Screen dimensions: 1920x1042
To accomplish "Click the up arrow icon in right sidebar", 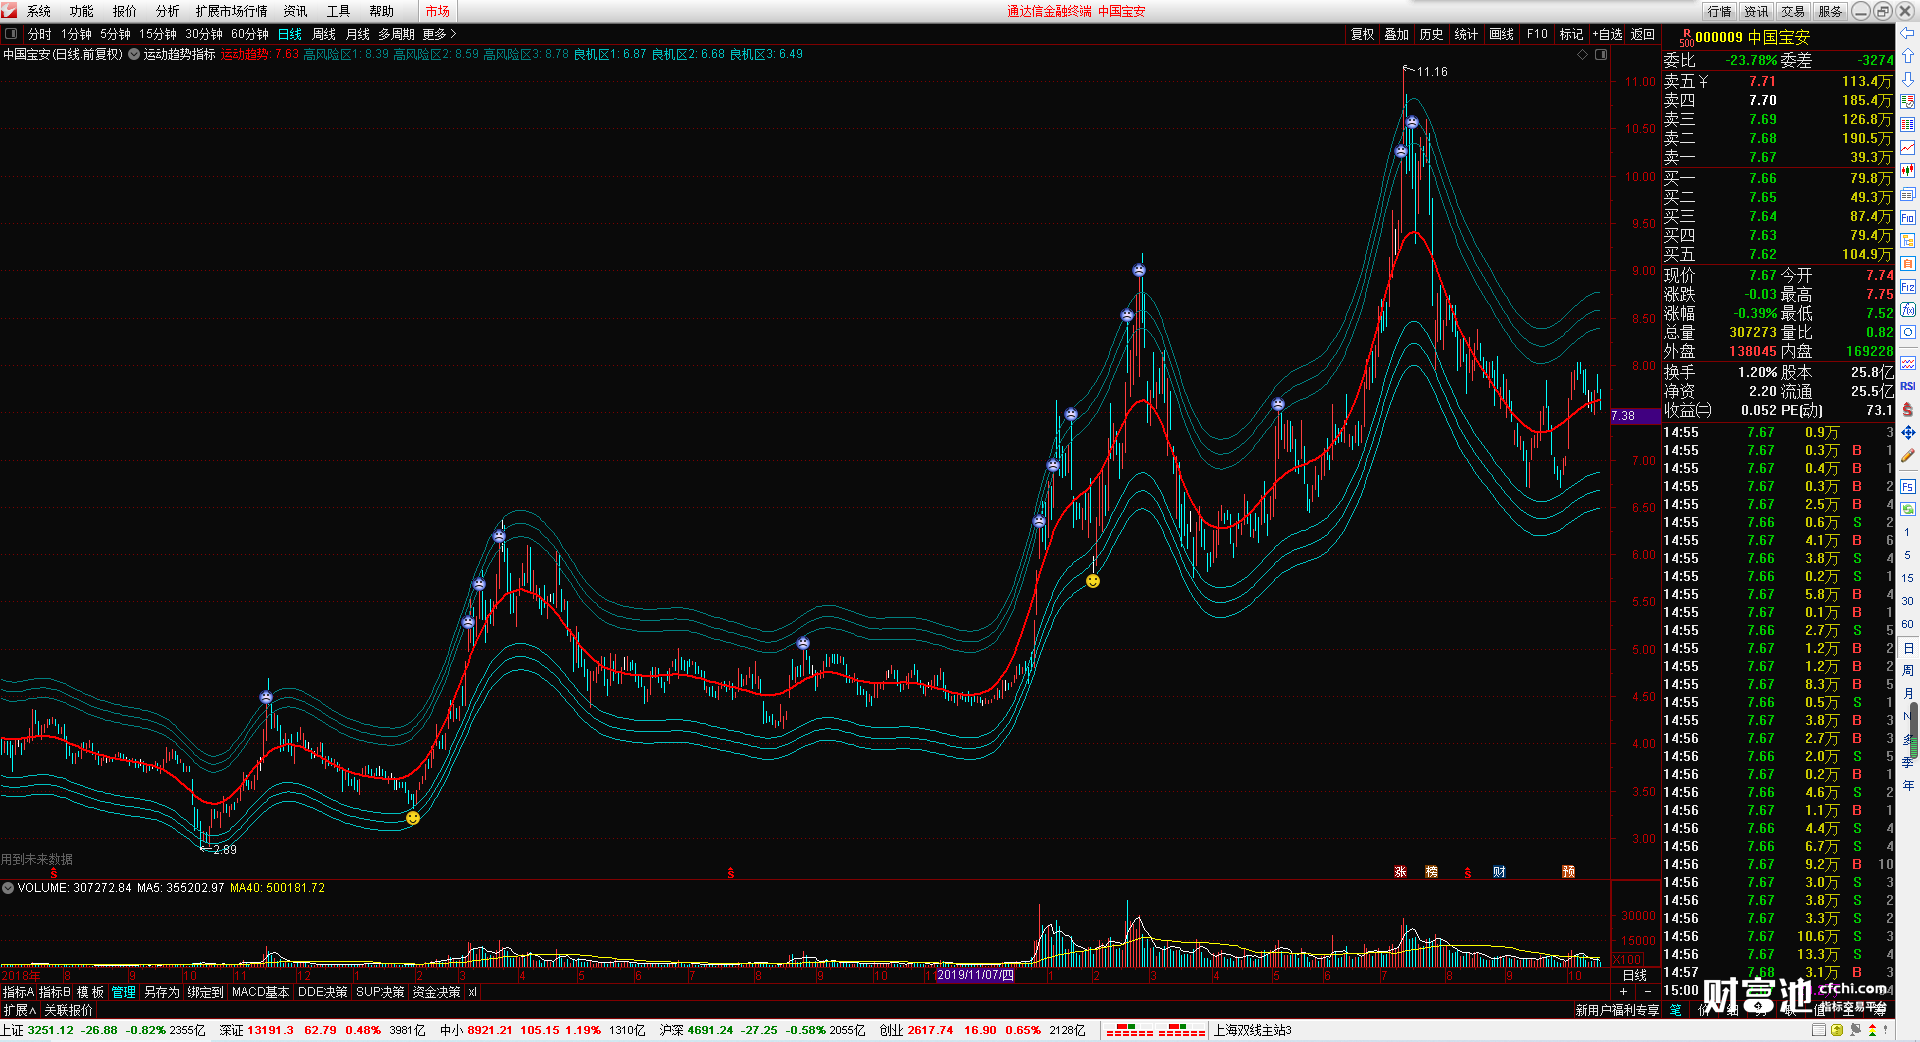I will pos(1908,56).
